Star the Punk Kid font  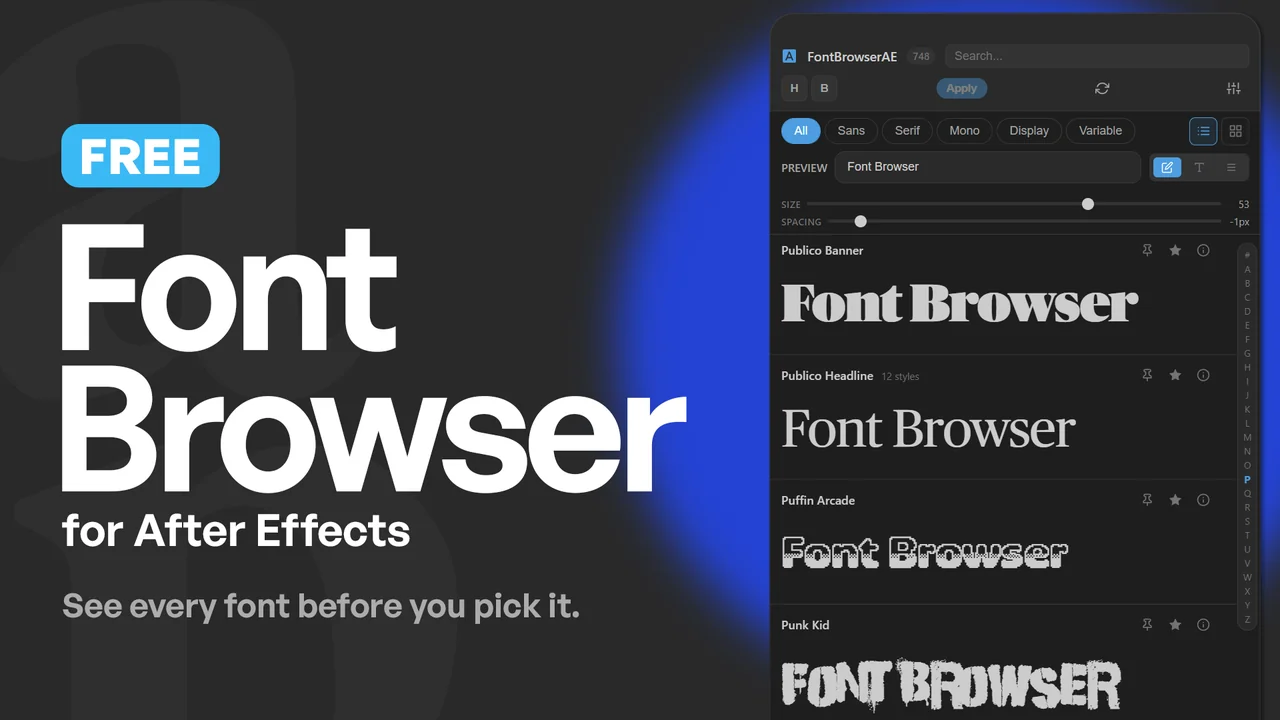tap(1175, 625)
